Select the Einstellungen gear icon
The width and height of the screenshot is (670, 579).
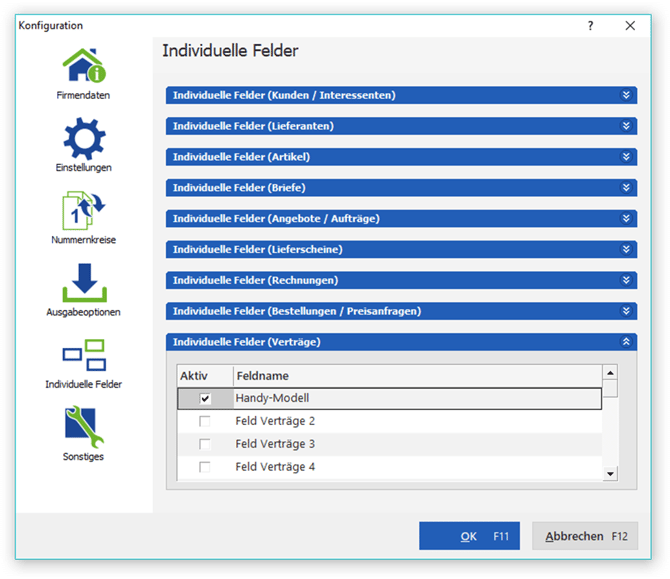(83, 137)
